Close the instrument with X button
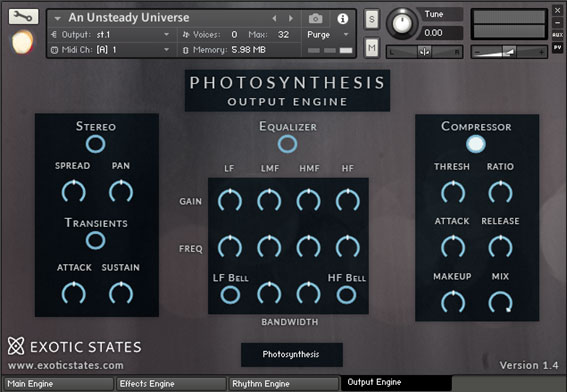This screenshot has width=567, height=392. tap(558, 10)
